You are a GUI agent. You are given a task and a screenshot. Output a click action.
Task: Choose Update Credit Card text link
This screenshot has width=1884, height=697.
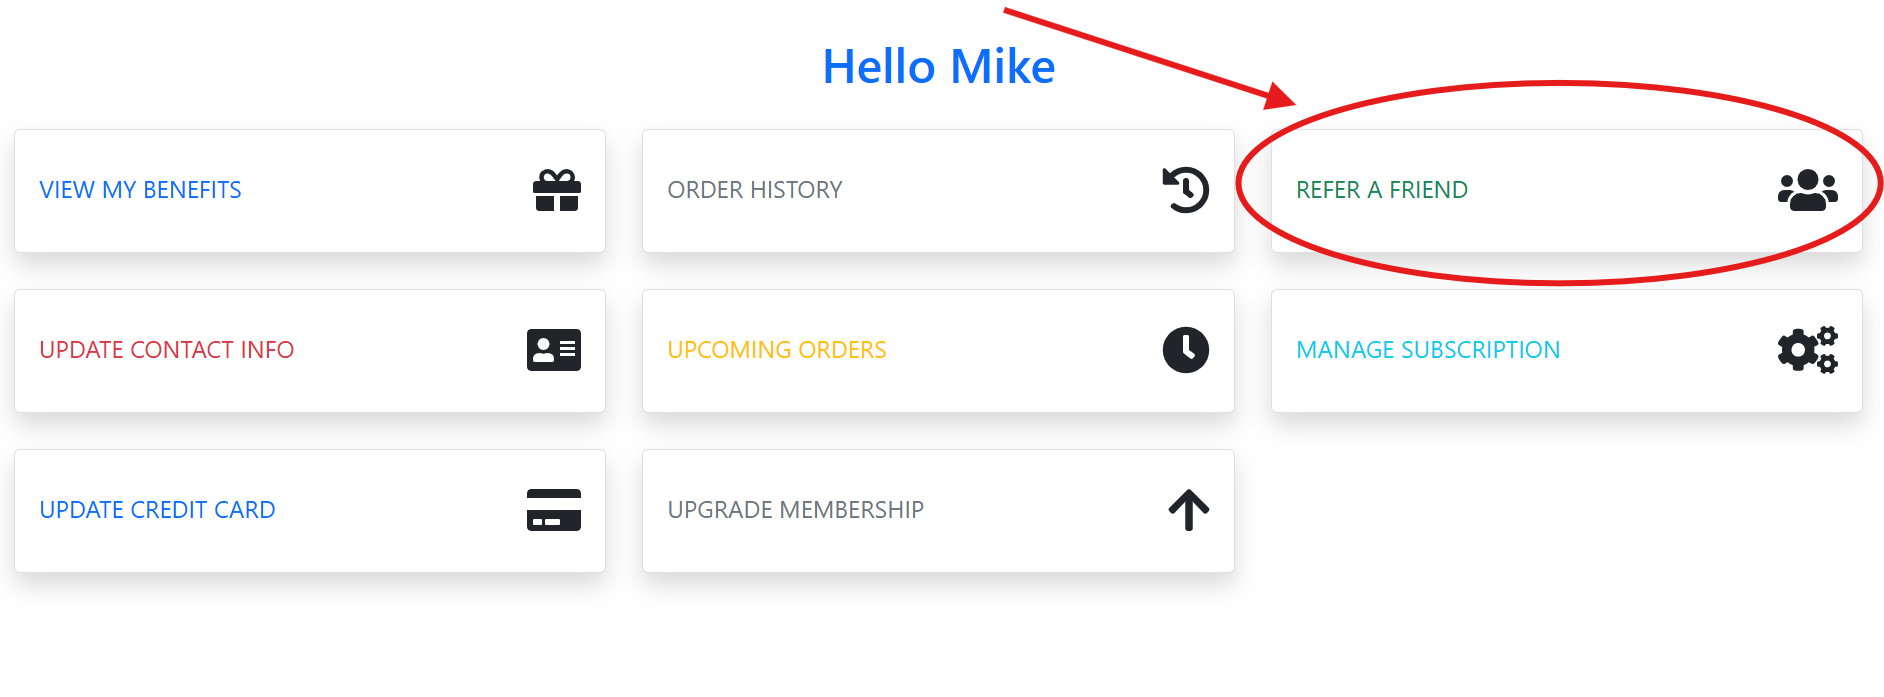pyautogui.click(x=158, y=510)
